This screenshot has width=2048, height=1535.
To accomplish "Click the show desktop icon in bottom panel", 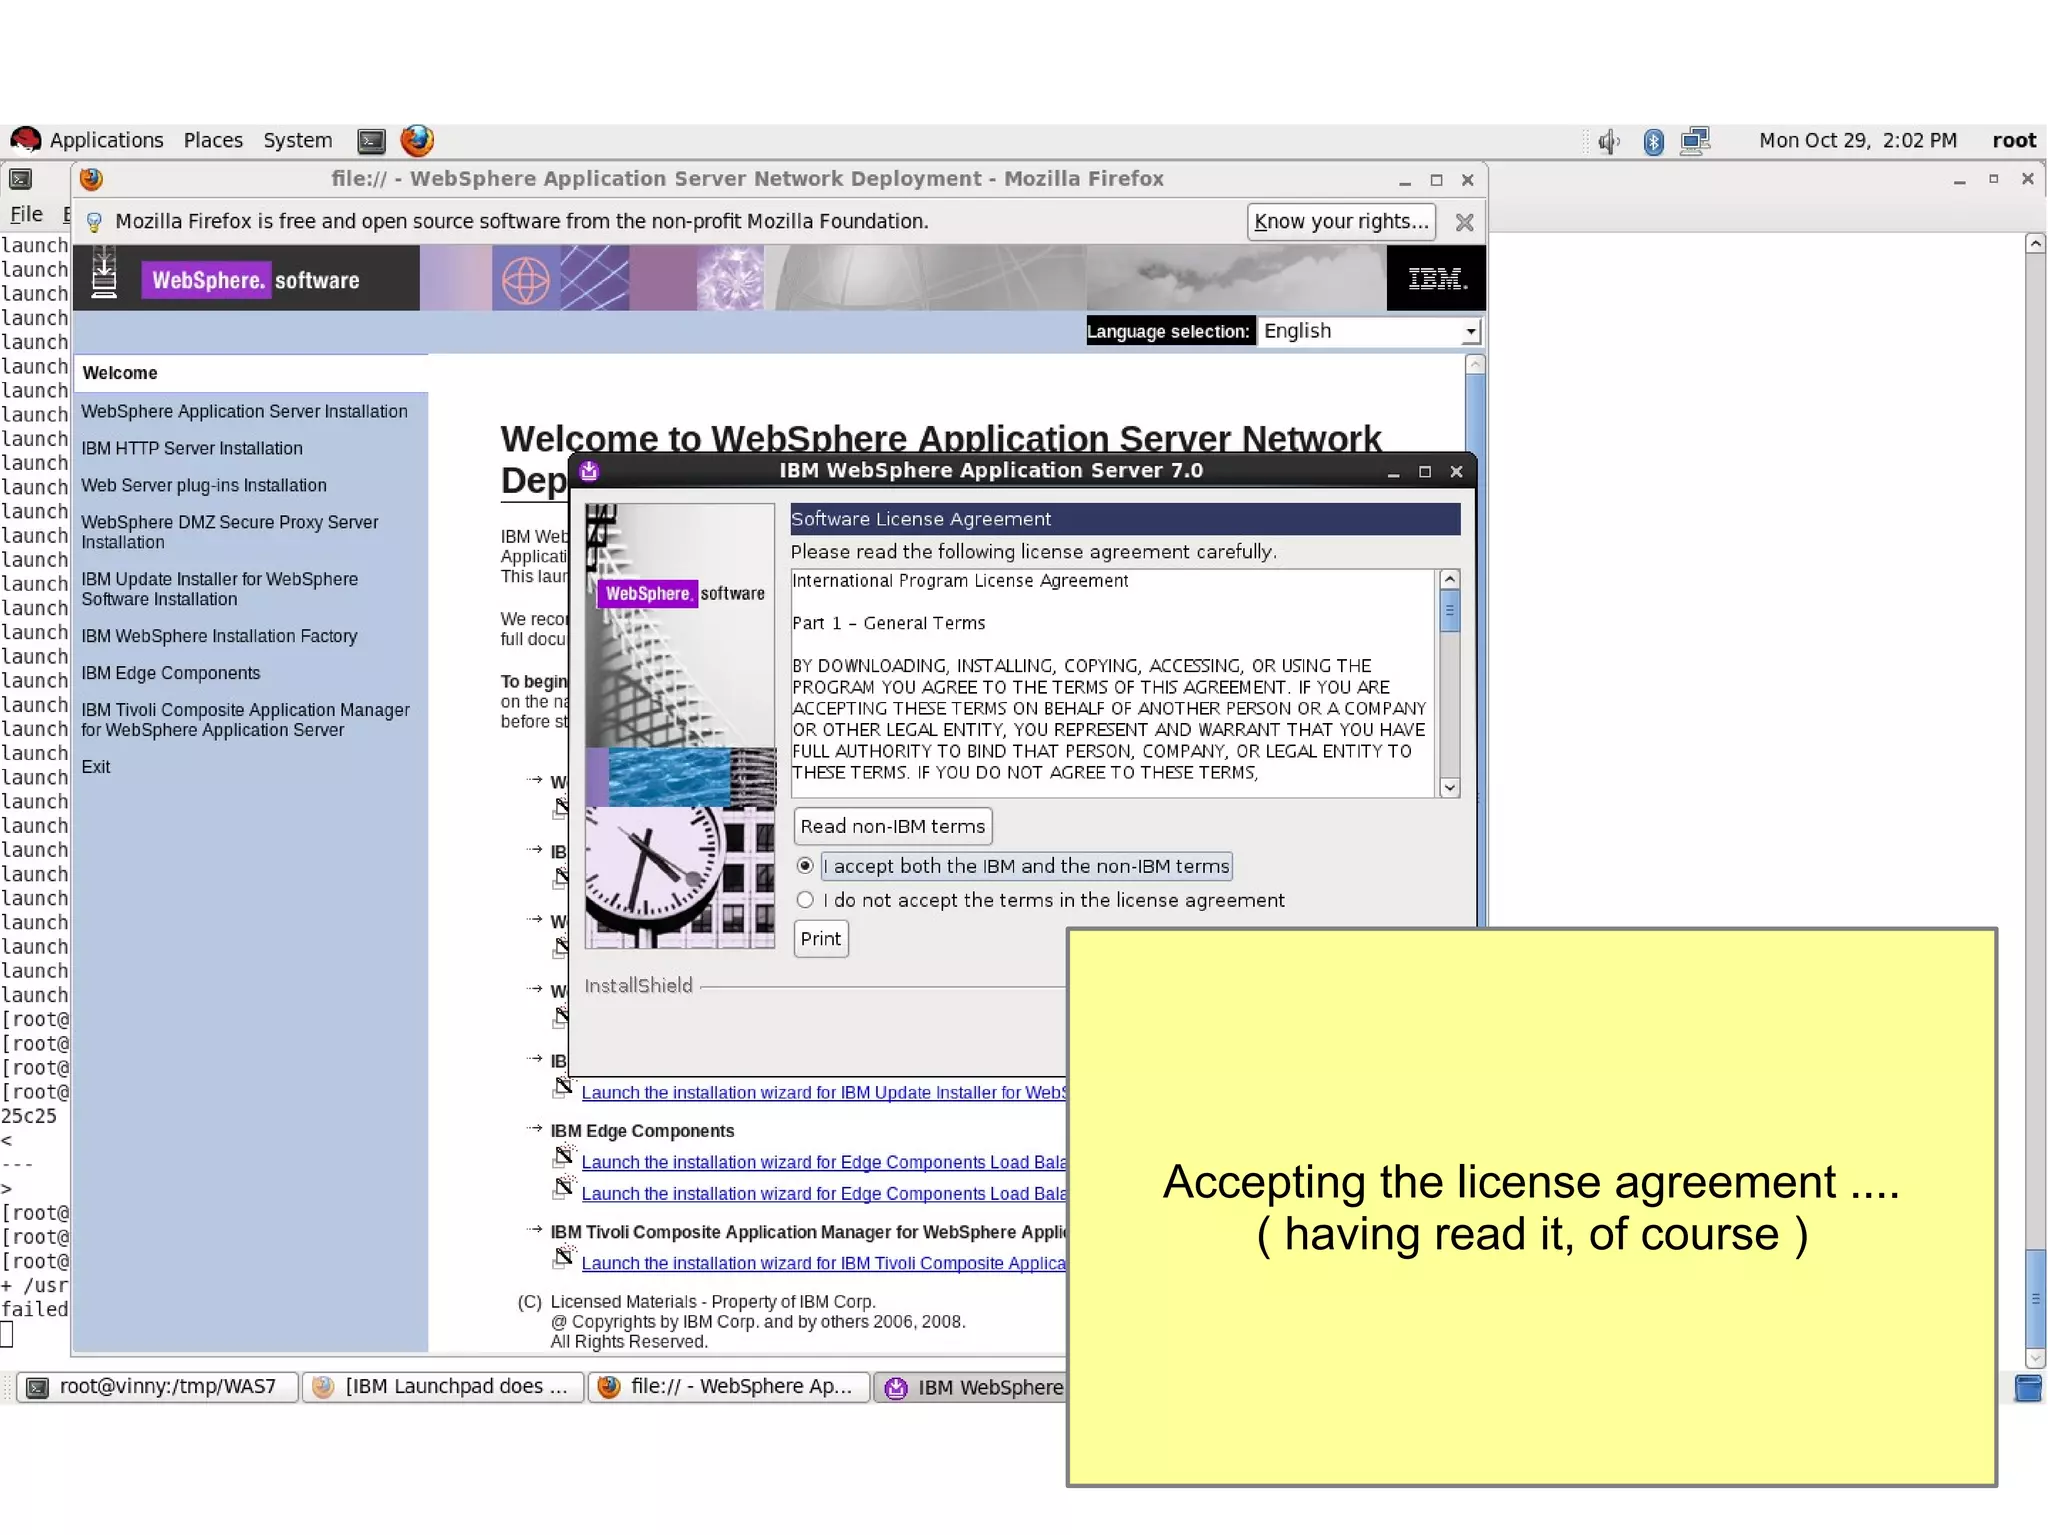I will coord(2028,1387).
